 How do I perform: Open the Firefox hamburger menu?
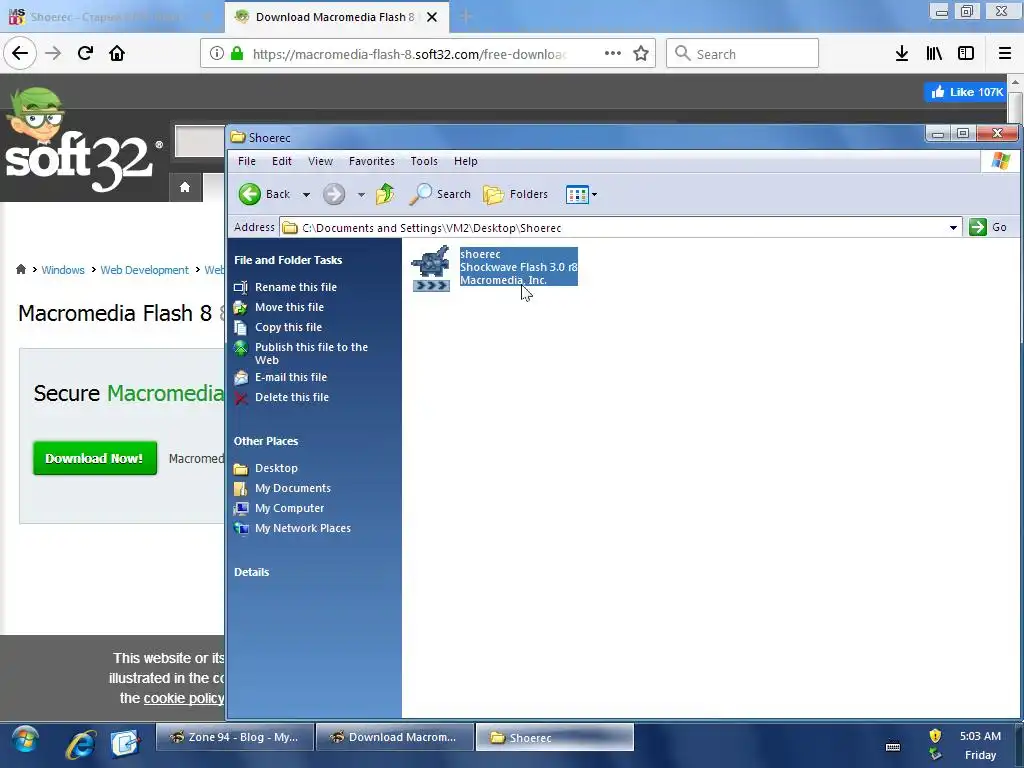tap(1004, 54)
